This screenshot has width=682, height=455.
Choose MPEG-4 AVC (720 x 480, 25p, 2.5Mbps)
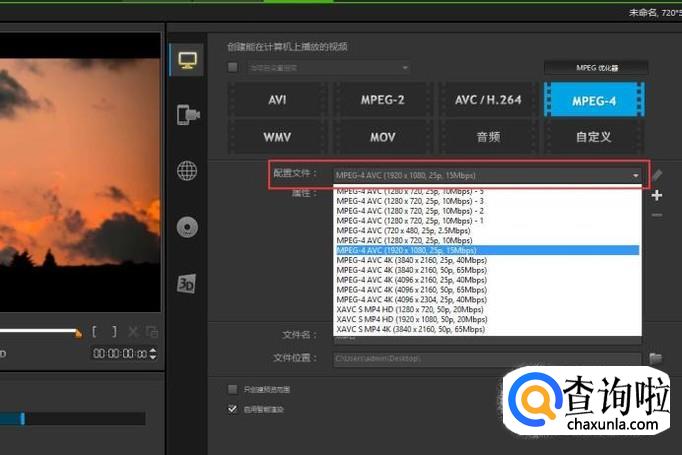pyautogui.click(x=488, y=231)
